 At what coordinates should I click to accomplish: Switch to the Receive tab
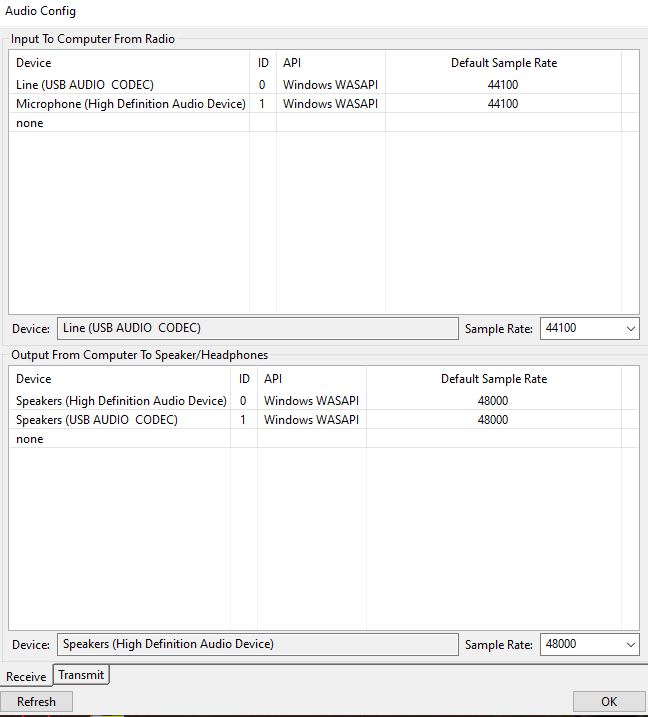click(26, 677)
